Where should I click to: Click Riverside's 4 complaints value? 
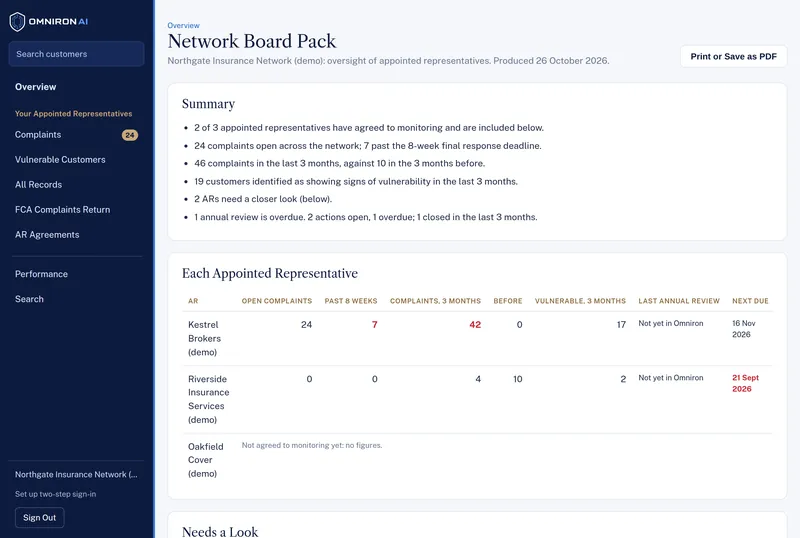tap(478, 379)
